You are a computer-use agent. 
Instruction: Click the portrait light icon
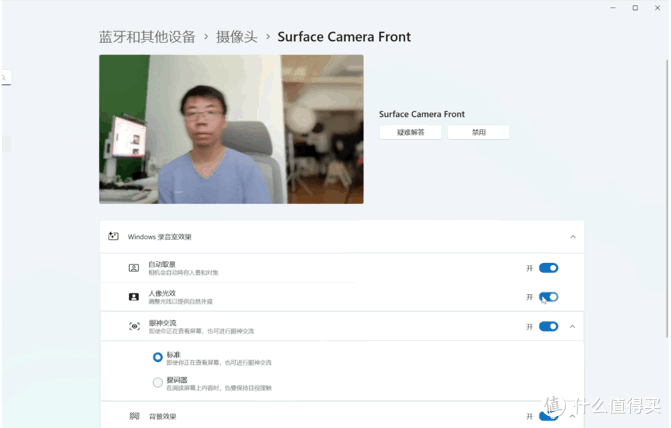click(x=134, y=297)
